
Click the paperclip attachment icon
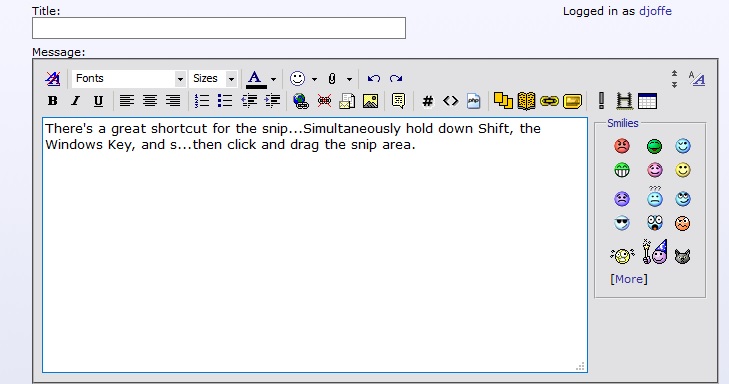[331, 79]
